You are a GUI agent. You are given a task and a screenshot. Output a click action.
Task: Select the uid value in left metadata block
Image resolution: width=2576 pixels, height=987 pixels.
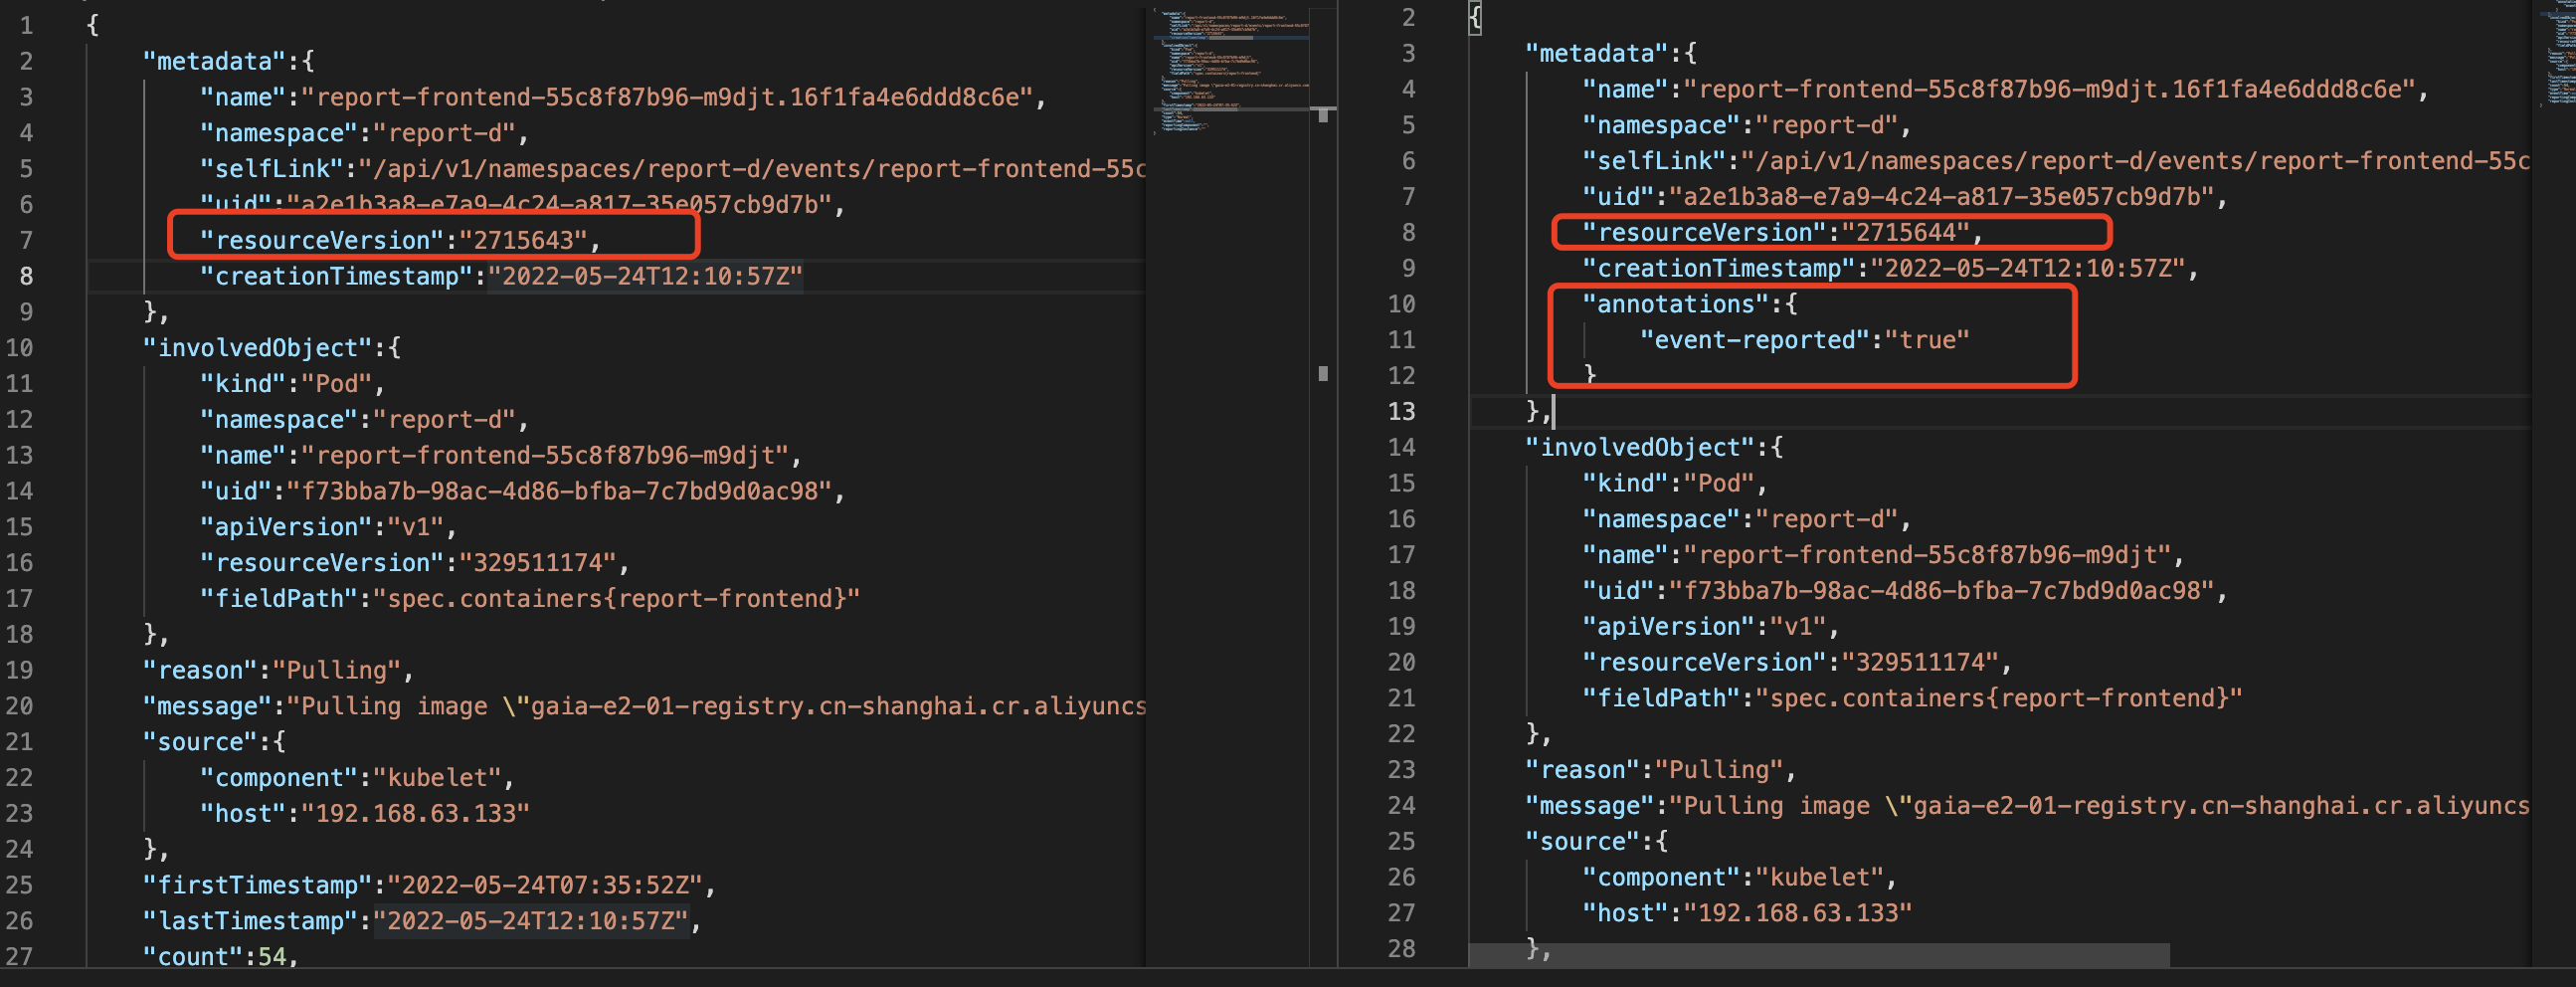click(x=560, y=207)
